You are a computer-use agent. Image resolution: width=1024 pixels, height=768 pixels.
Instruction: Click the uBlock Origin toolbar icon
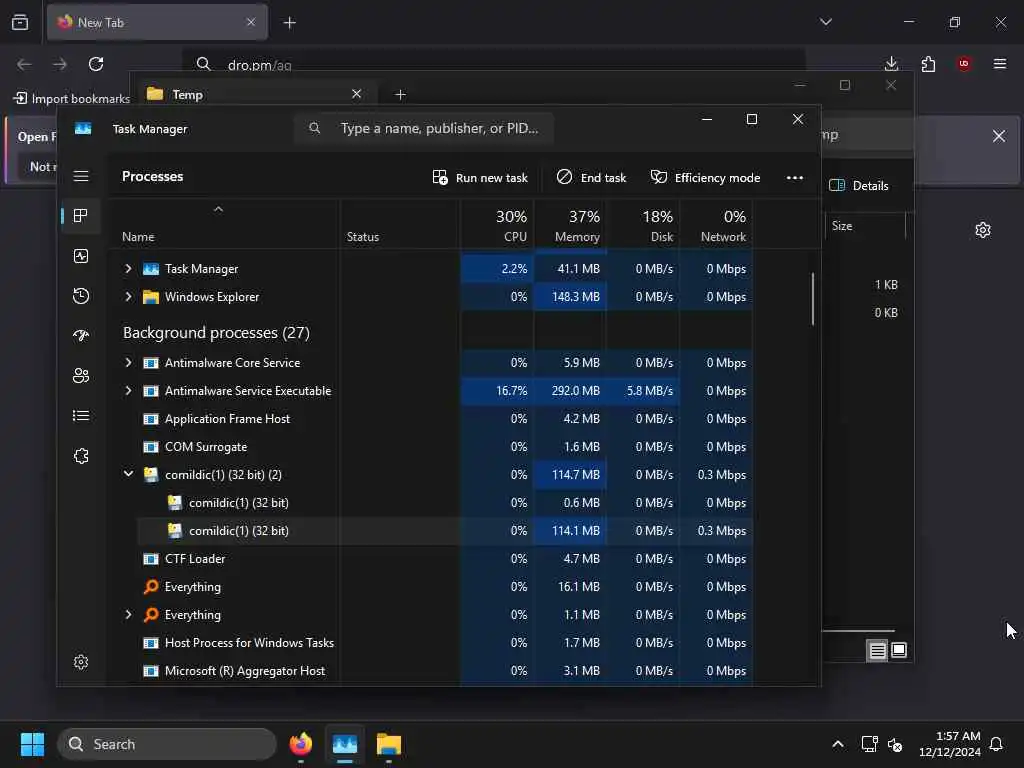[964, 64]
